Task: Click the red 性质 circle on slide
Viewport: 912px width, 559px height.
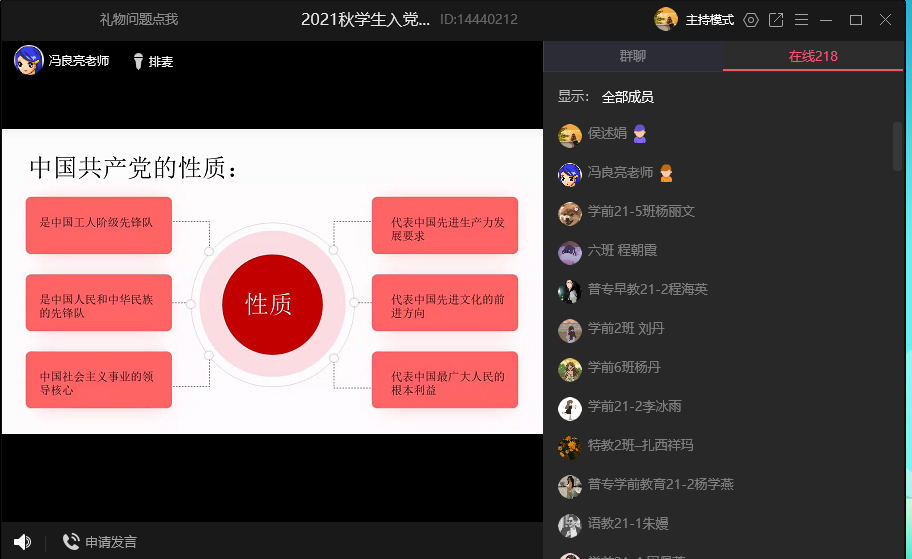Action: click(x=271, y=304)
